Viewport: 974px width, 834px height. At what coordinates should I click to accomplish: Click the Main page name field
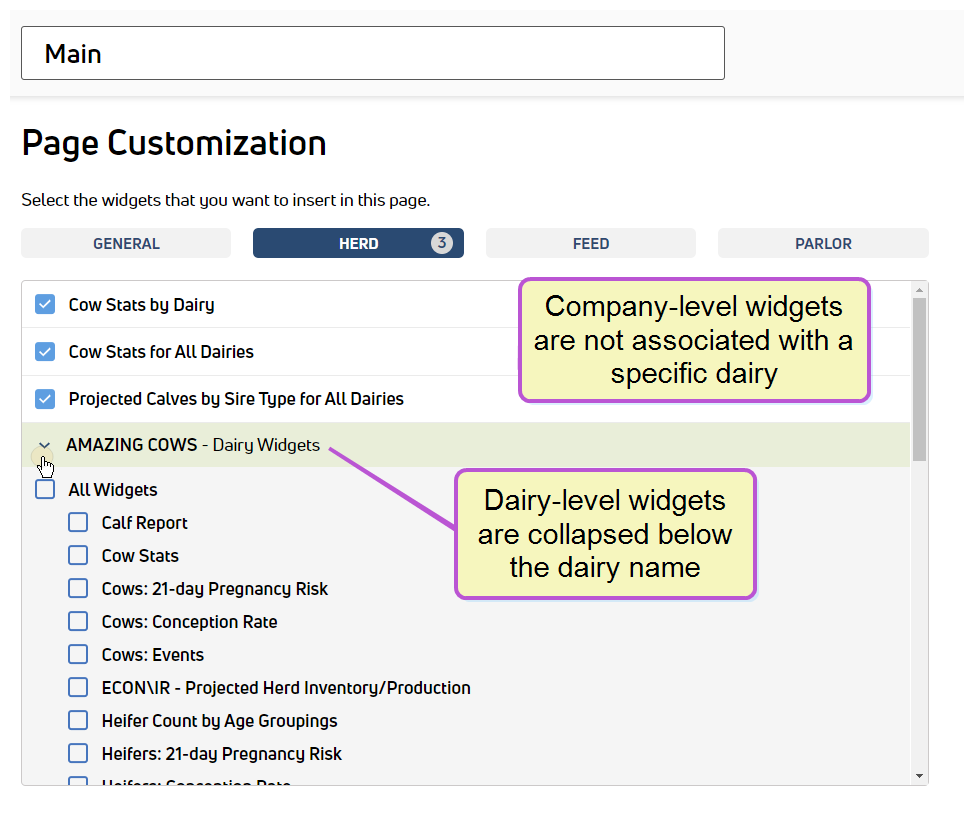pyautogui.click(x=373, y=53)
